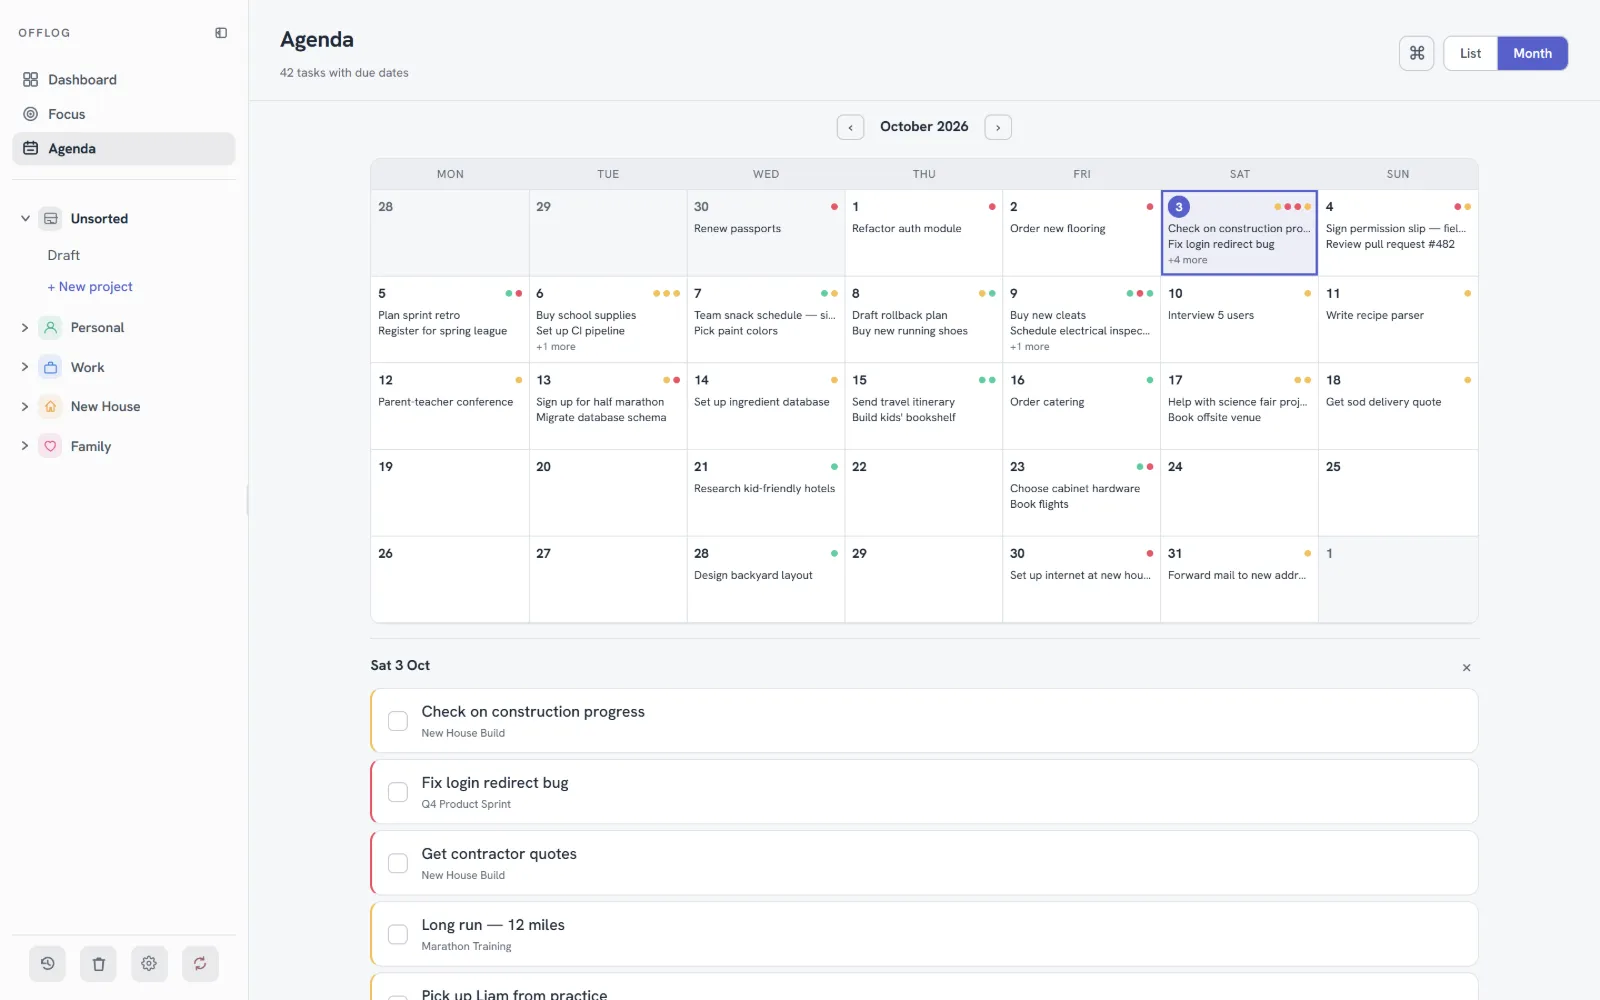Select the Month view tab
The image size is (1600, 1000).
[x=1532, y=53]
